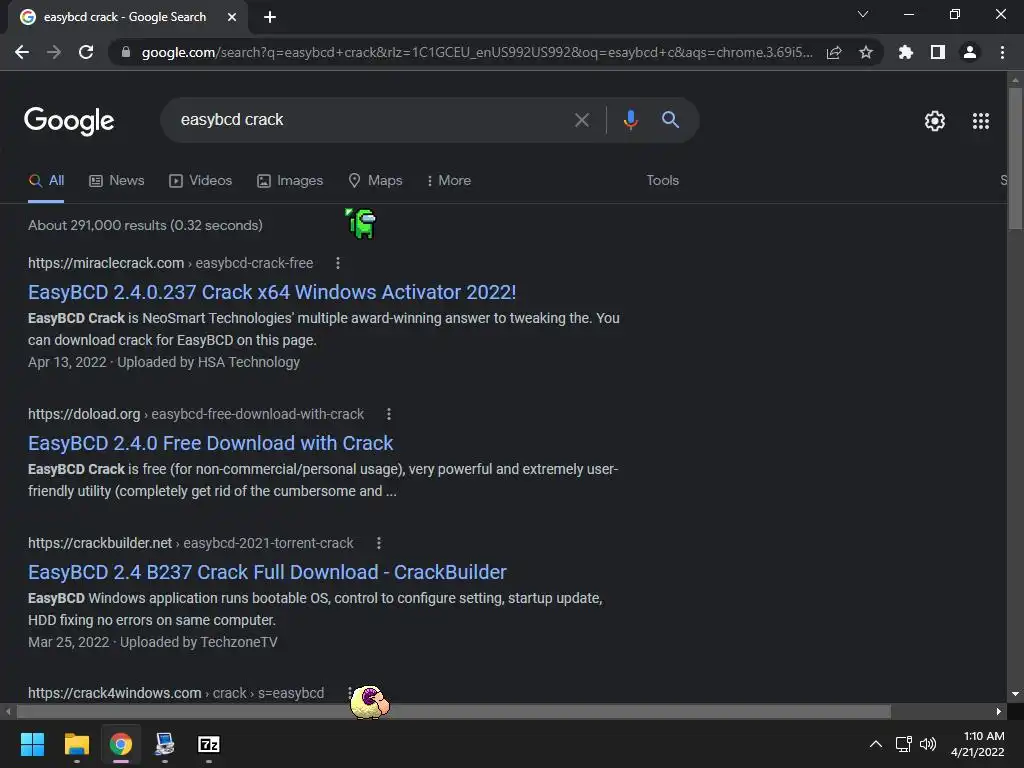Submit search with magnifier icon
Image resolution: width=1024 pixels, height=768 pixels.
670,120
